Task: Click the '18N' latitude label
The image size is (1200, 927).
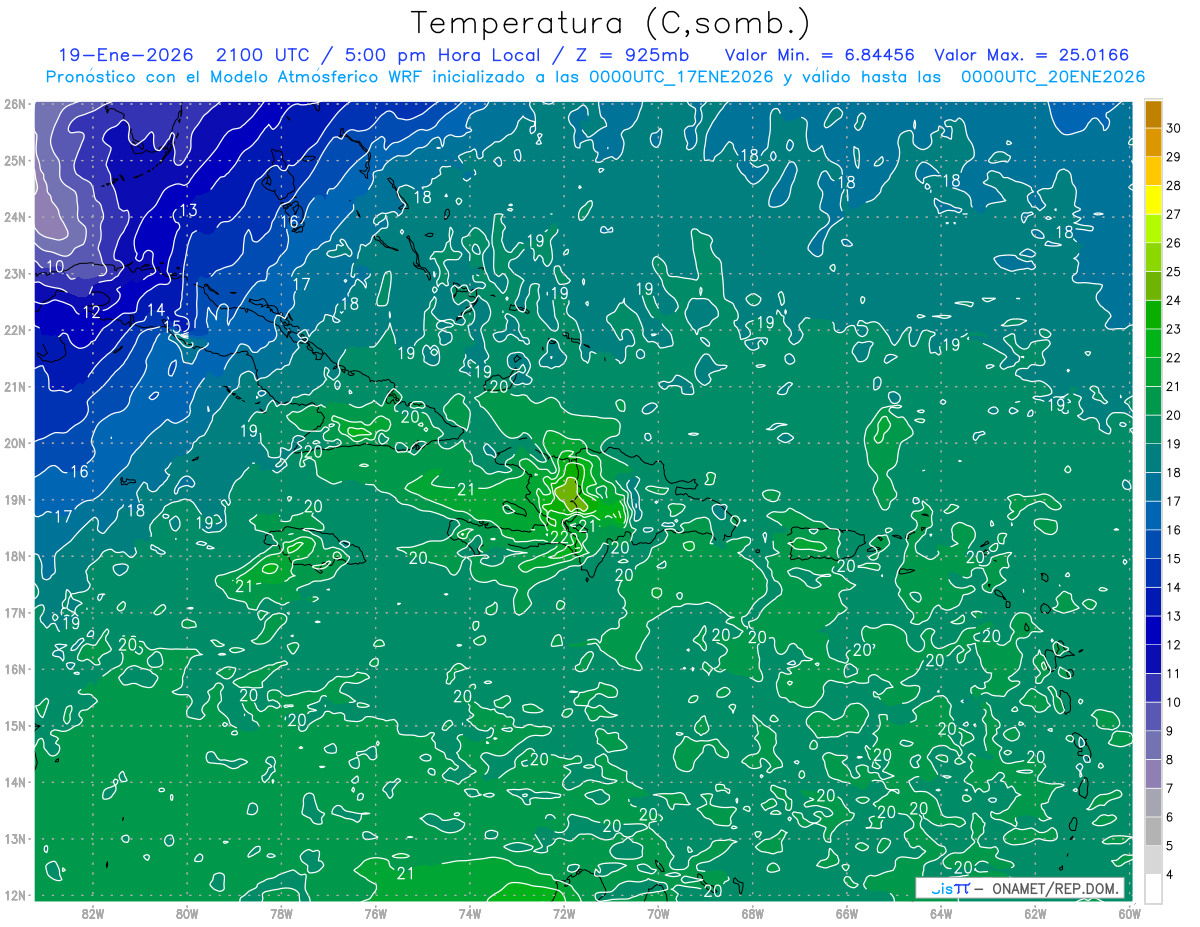Action: click(14, 556)
